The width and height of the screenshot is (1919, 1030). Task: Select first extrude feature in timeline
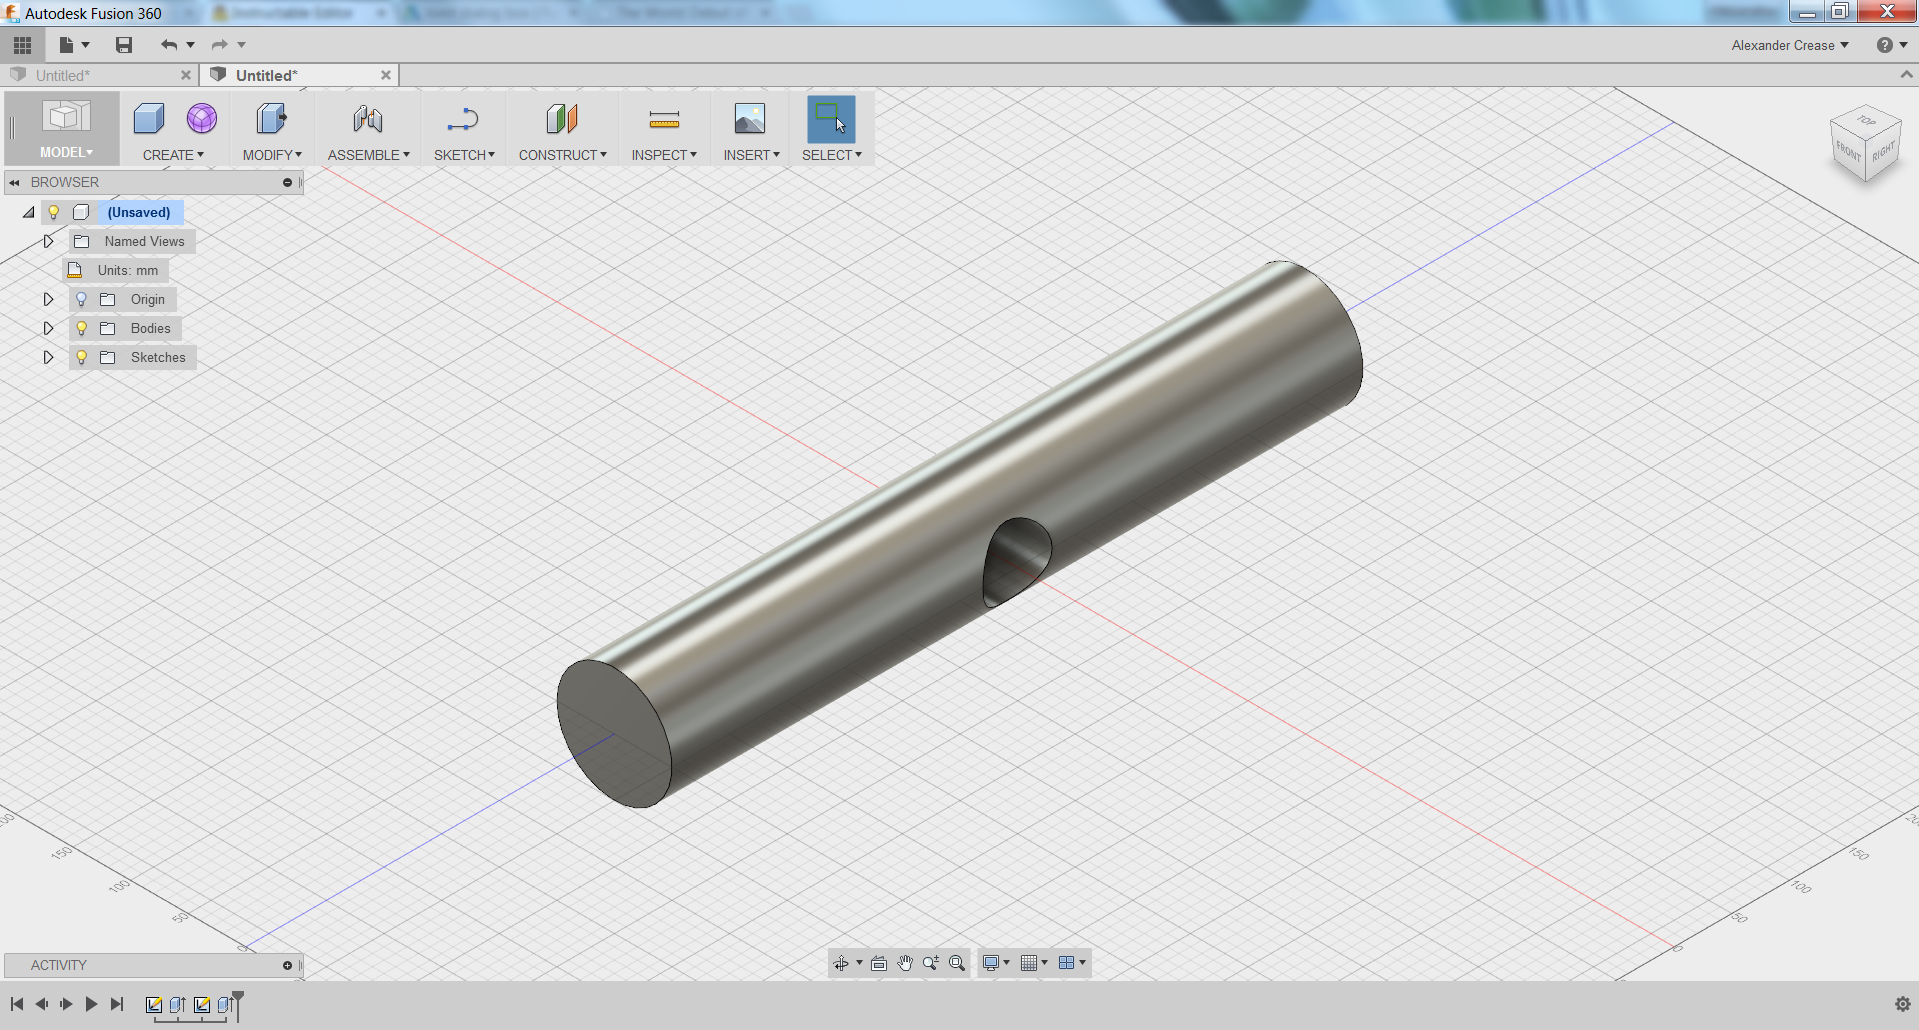[178, 1005]
